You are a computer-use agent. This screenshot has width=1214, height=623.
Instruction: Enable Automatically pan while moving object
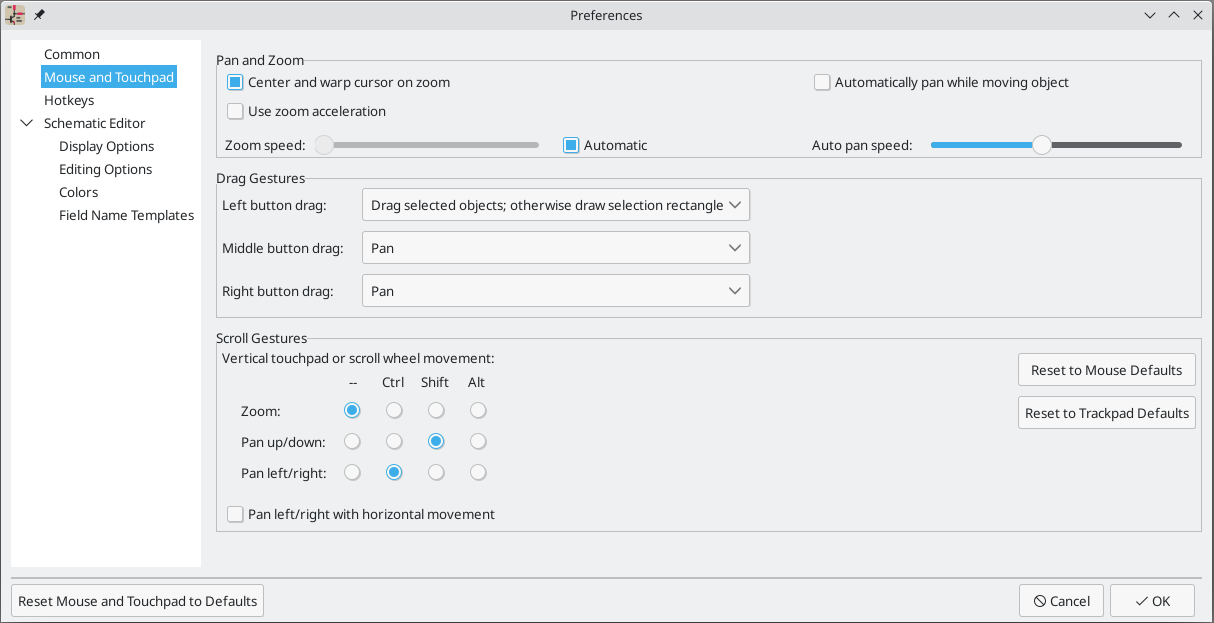click(822, 82)
